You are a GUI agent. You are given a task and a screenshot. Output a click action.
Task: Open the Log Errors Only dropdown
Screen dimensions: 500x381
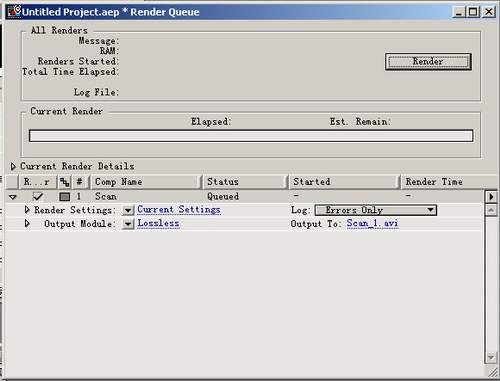coord(376,210)
